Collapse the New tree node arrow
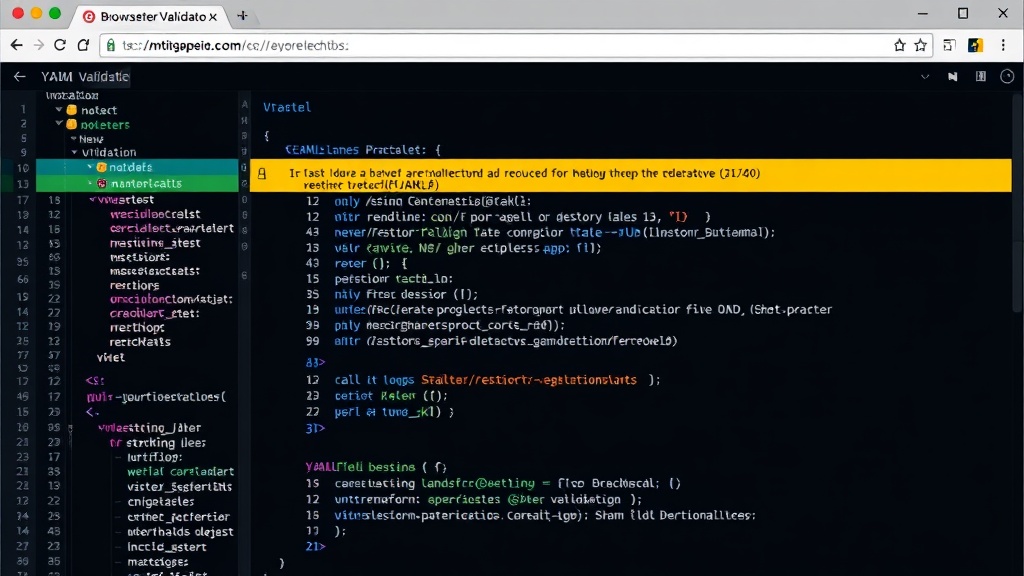Image resolution: width=1024 pixels, height=576 pixels. coord(74,138)
